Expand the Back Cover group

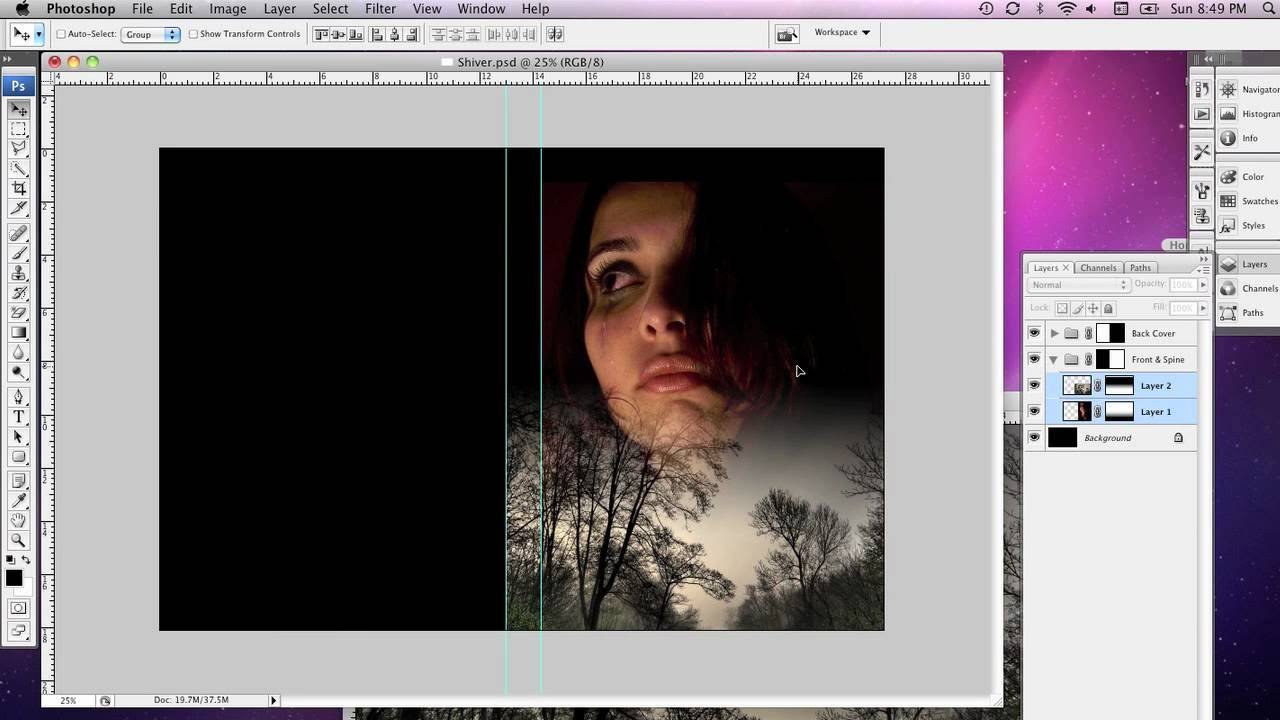pyautogui.click(x=1054, y=333)
